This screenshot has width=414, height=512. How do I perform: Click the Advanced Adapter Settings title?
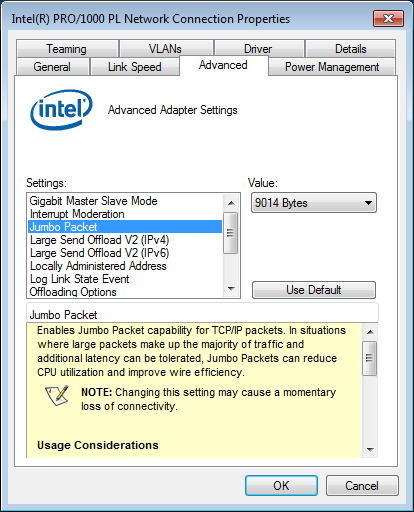[173, 110]
